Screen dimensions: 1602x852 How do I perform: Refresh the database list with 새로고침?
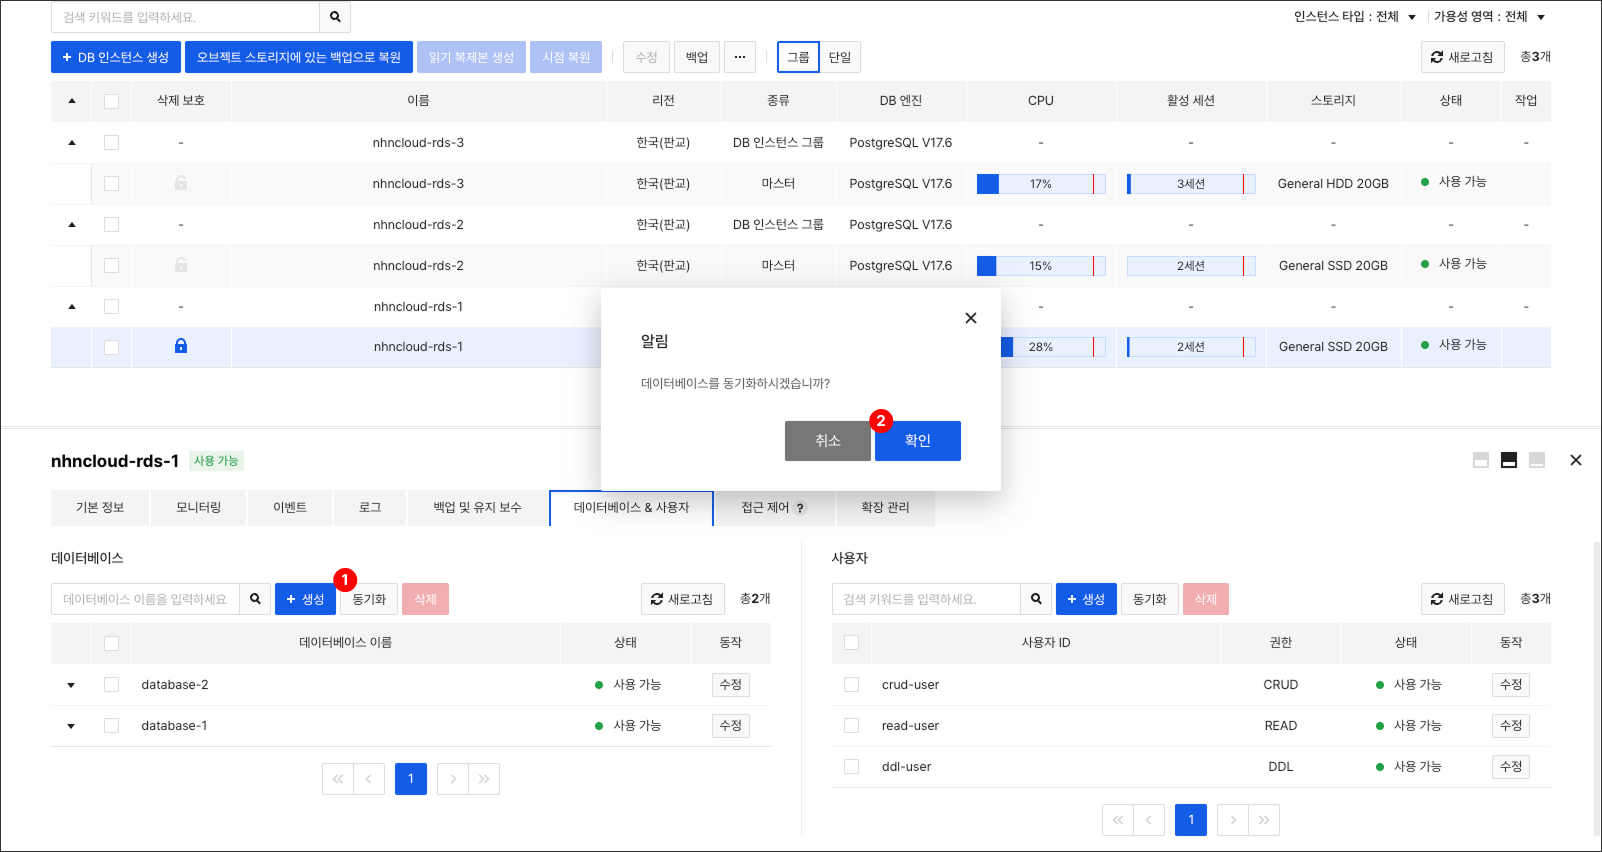(x=682, y=599)
